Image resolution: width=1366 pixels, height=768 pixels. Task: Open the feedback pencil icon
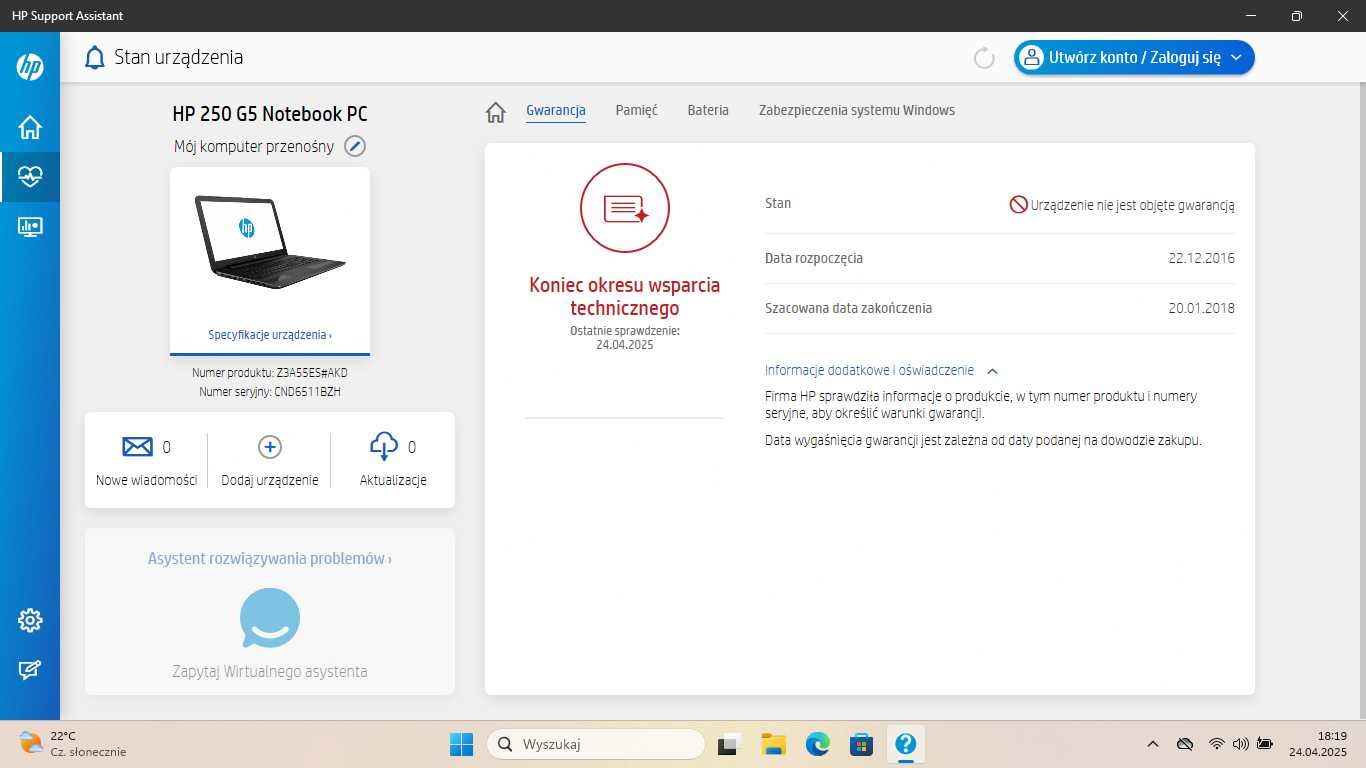click(30, 670)
